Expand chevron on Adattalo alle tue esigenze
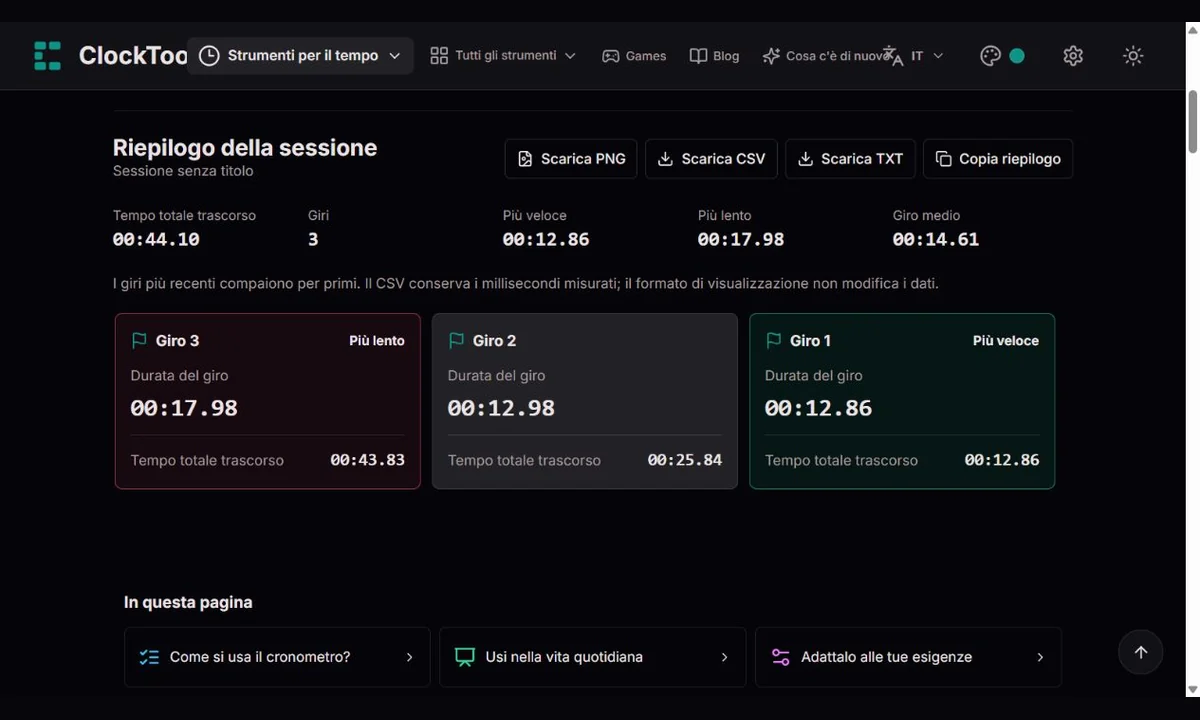The height and width of the screenshot is (720, 1200). coord(1040,657)
